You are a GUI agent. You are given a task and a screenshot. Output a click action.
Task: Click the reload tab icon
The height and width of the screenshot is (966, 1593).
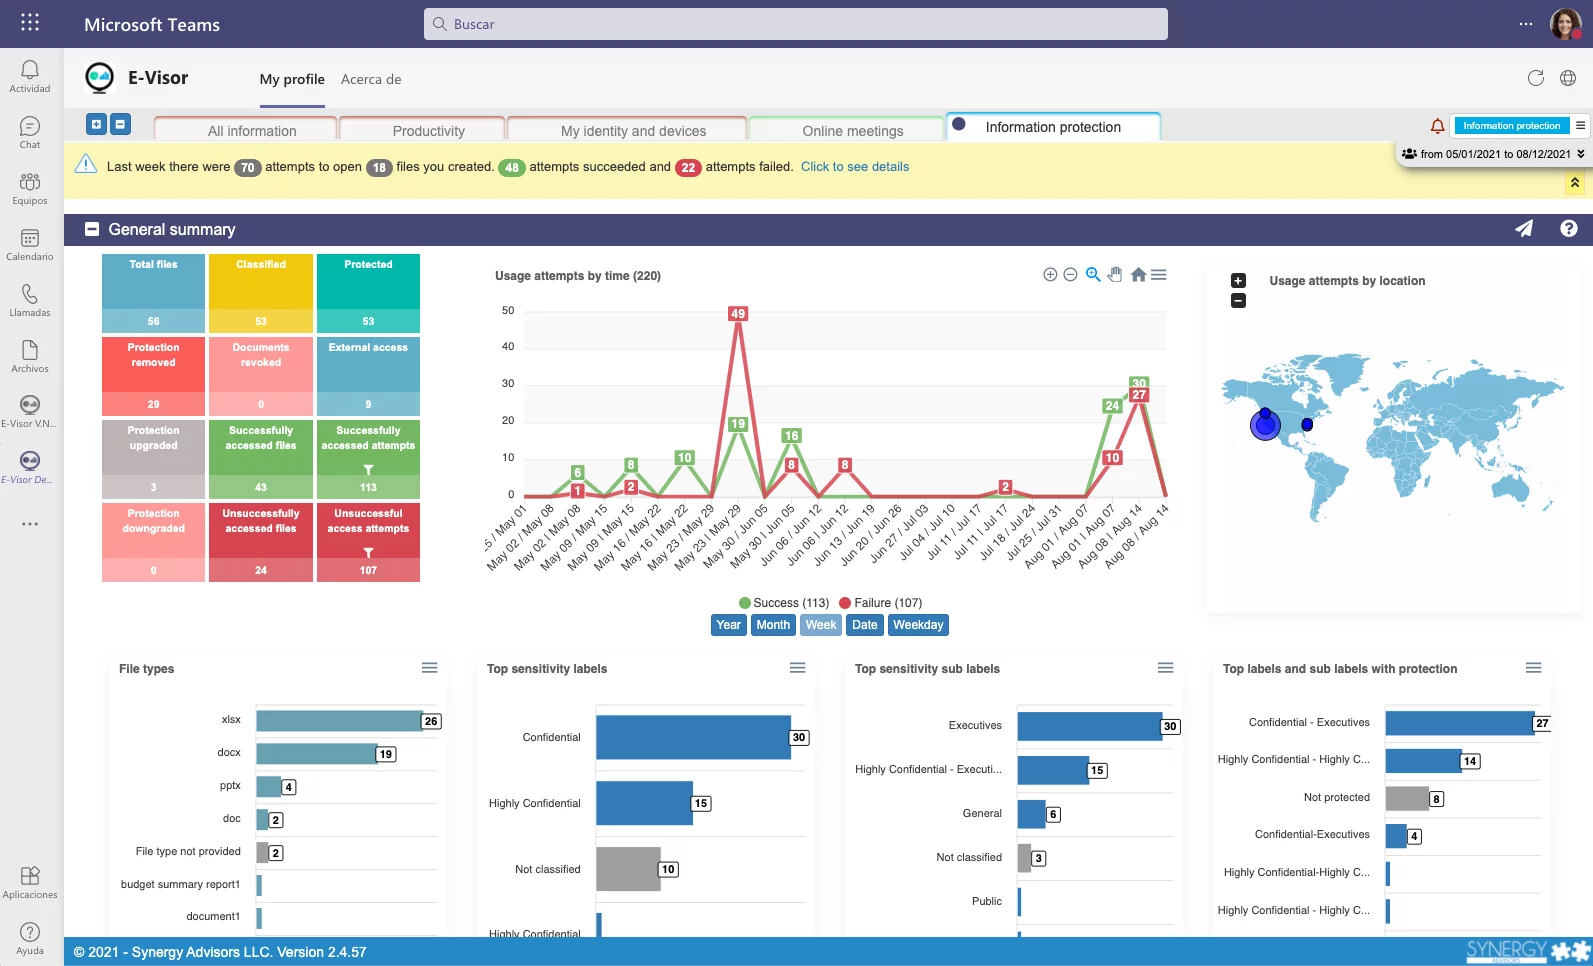coord(1536,78)
